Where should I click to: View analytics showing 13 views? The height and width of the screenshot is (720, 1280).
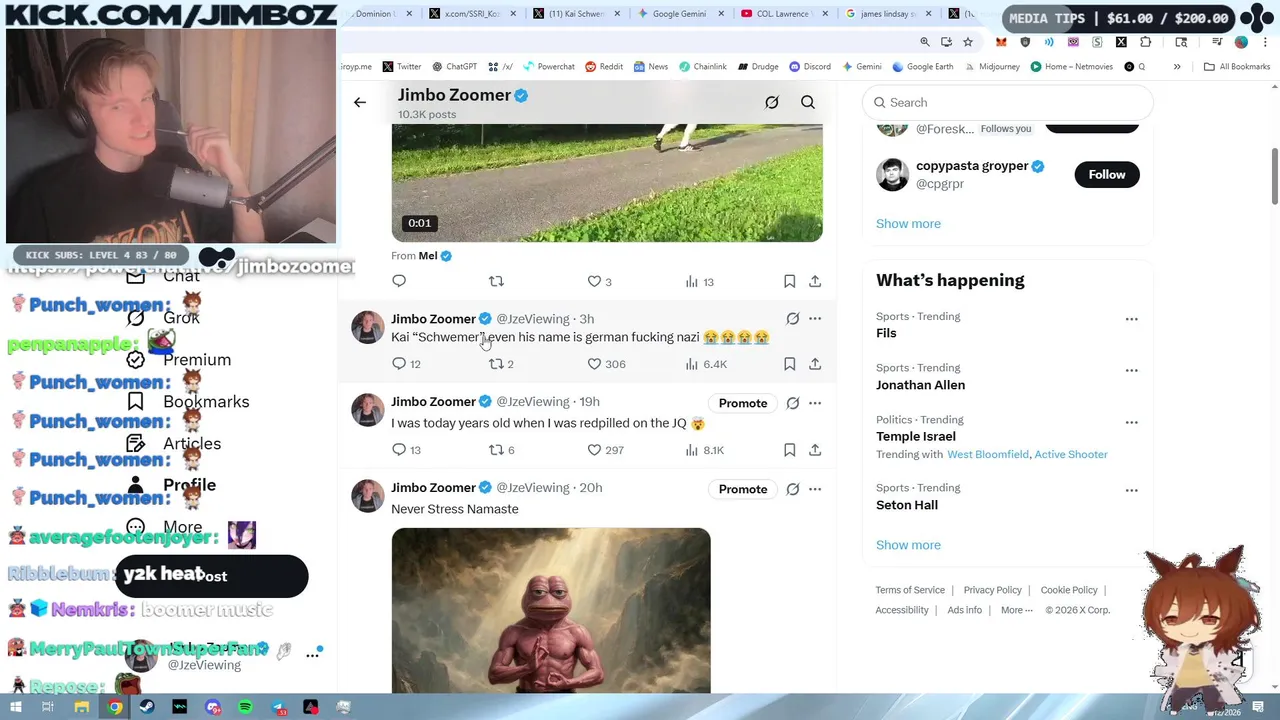(x=699, y=282)
